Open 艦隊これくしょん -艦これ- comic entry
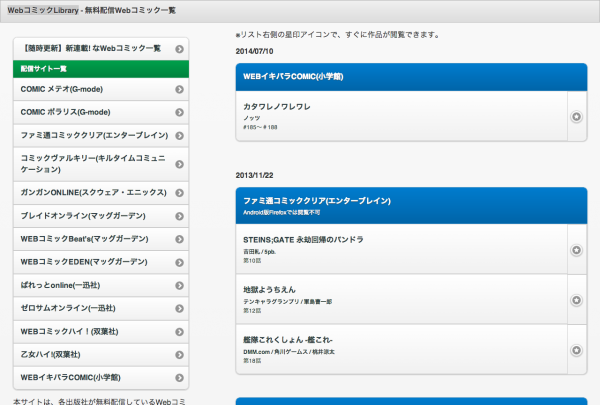 pos(401,349)
